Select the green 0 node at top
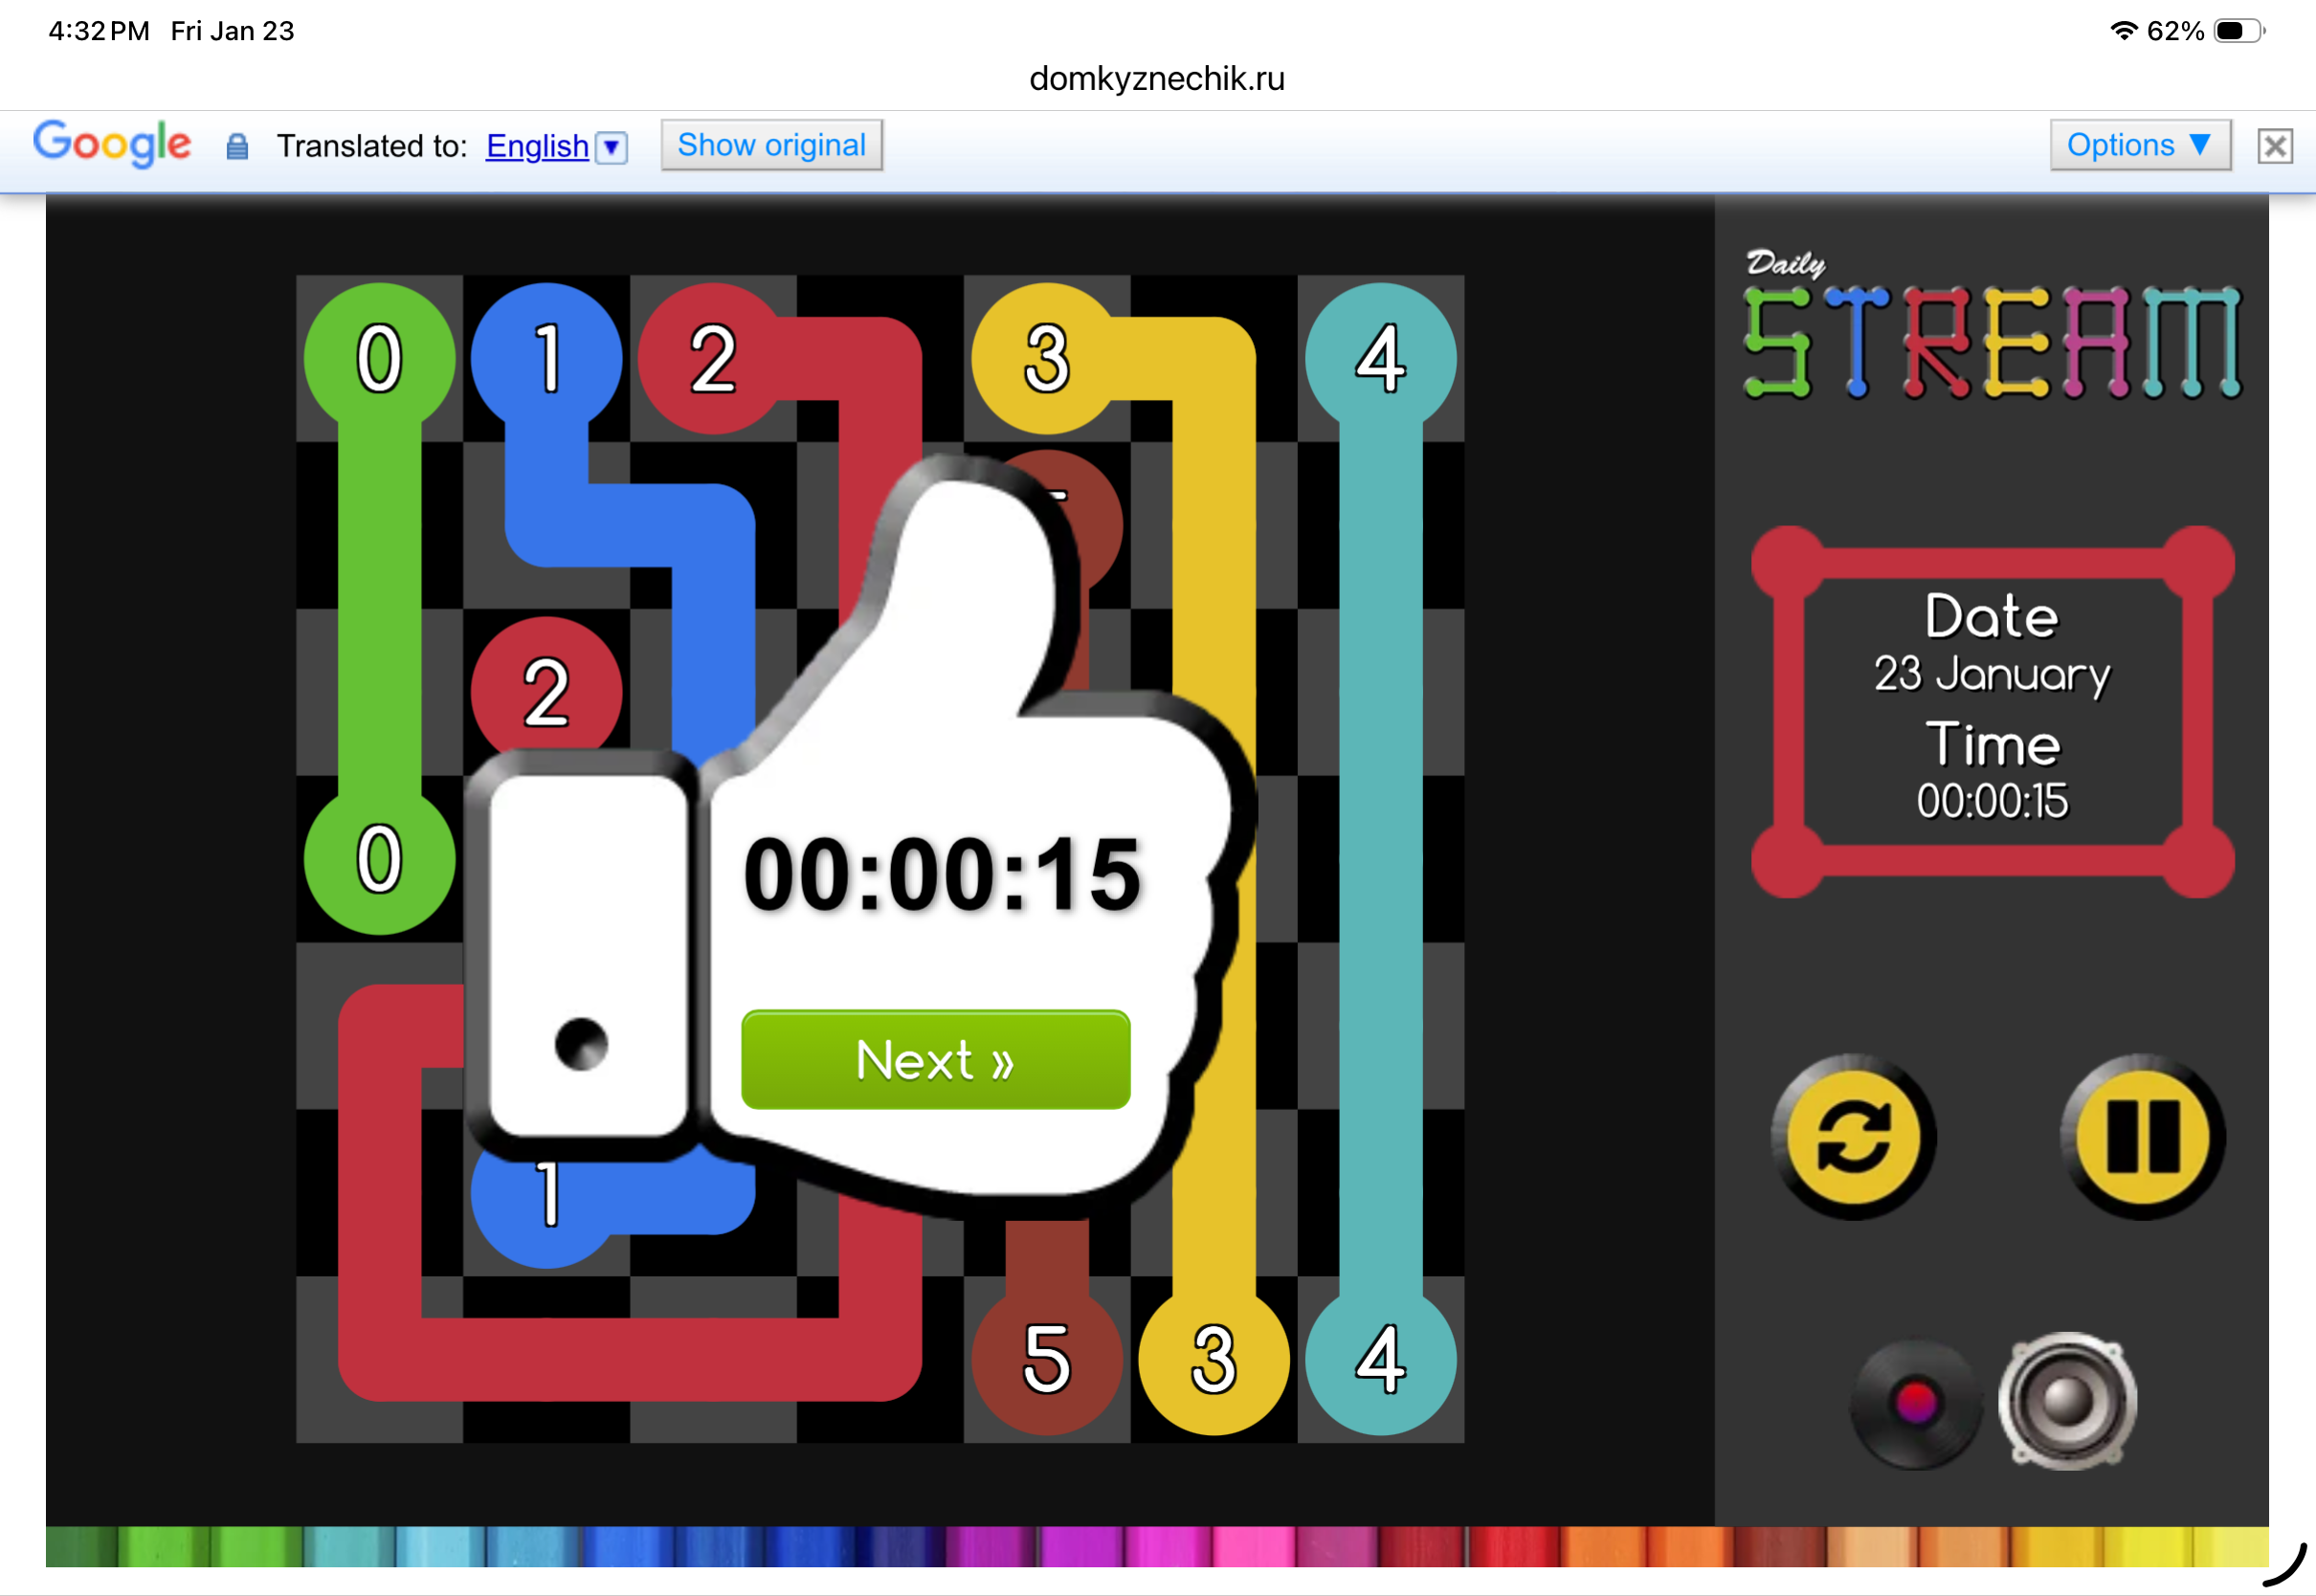Viewport: 2316px width, 1596px height. pyautogui.click(x=379, y=358)
